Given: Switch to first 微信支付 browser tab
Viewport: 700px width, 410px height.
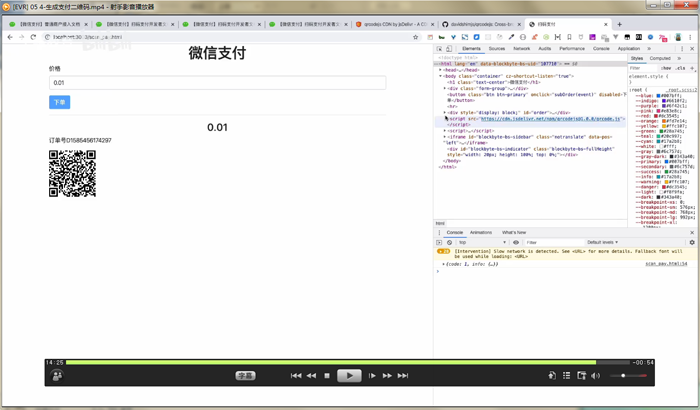Looking at the screenshot, I should (48, 24).
